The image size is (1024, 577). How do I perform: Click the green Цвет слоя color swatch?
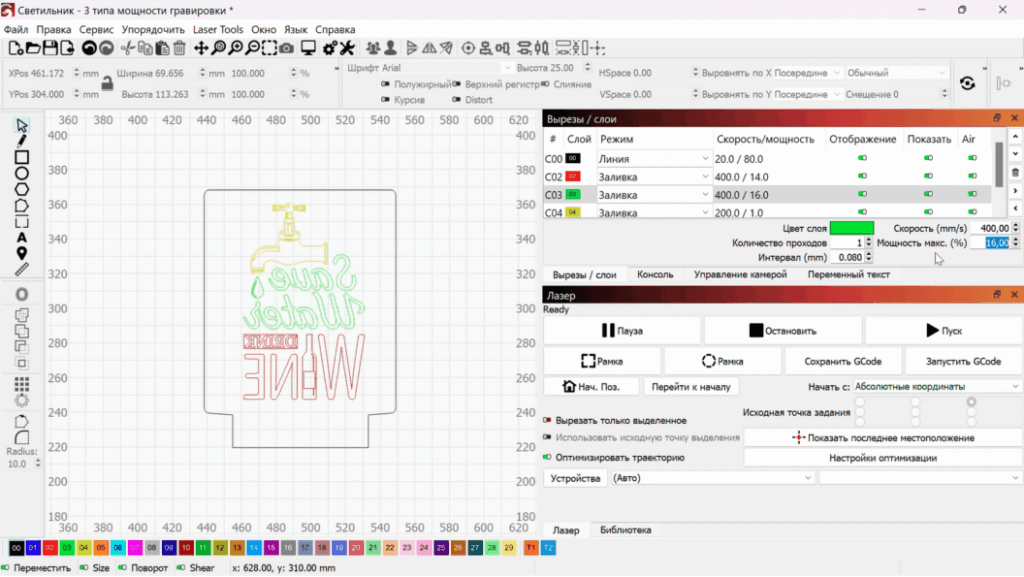(851, 228)
